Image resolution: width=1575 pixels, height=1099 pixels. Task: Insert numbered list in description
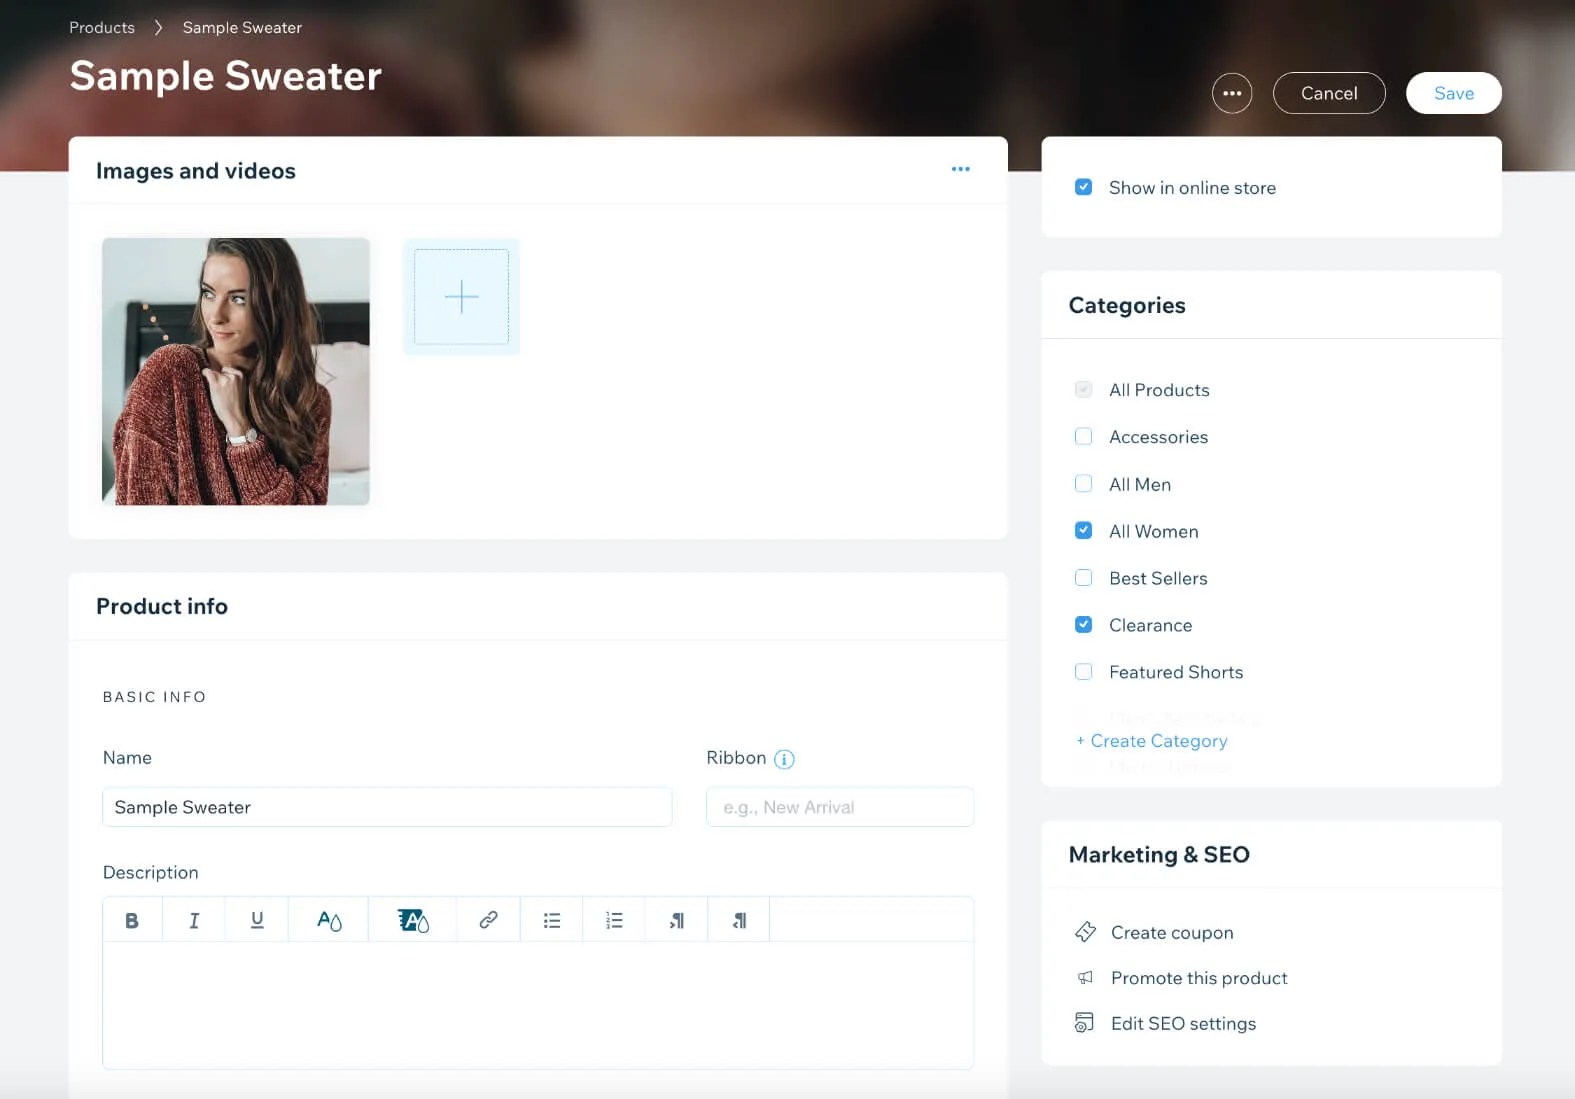pyautogui.click(x=614, y=920)
